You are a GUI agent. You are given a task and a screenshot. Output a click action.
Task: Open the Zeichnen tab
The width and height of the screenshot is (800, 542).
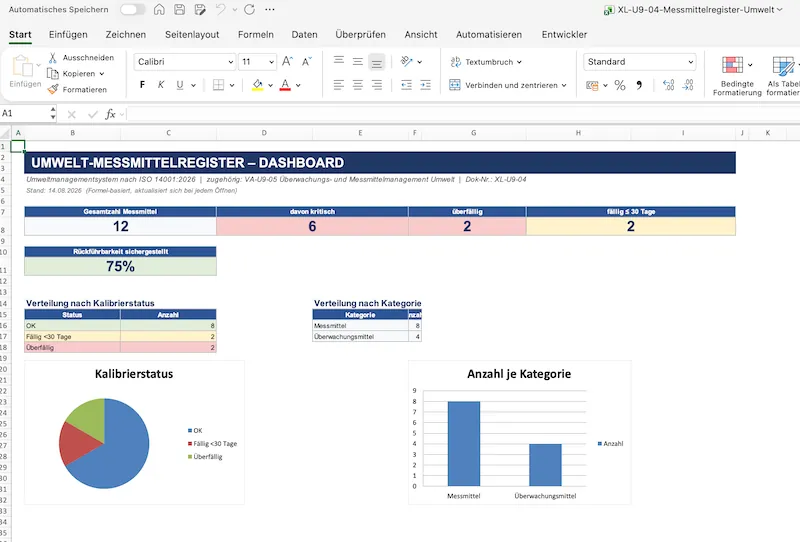(126, 34)
